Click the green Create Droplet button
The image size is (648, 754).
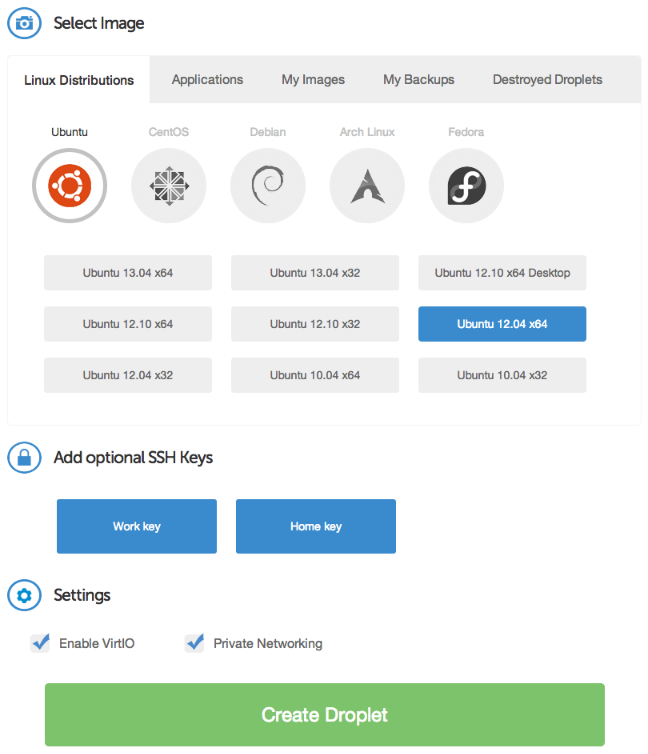(x=325, y=715)
